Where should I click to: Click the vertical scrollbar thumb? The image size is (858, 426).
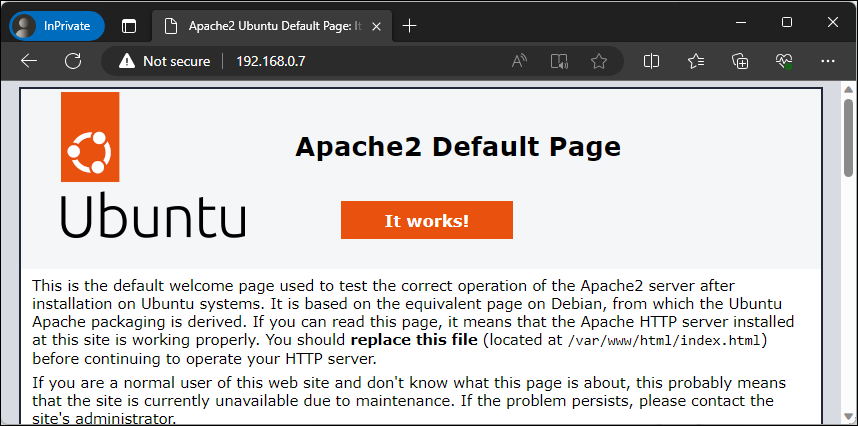click(x=849, y=138)
